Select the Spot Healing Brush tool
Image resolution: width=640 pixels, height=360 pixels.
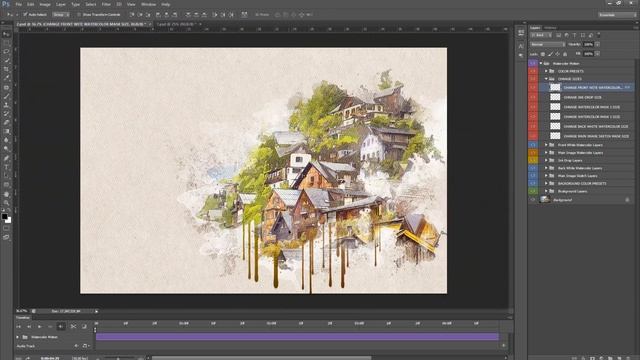[6, 87]
